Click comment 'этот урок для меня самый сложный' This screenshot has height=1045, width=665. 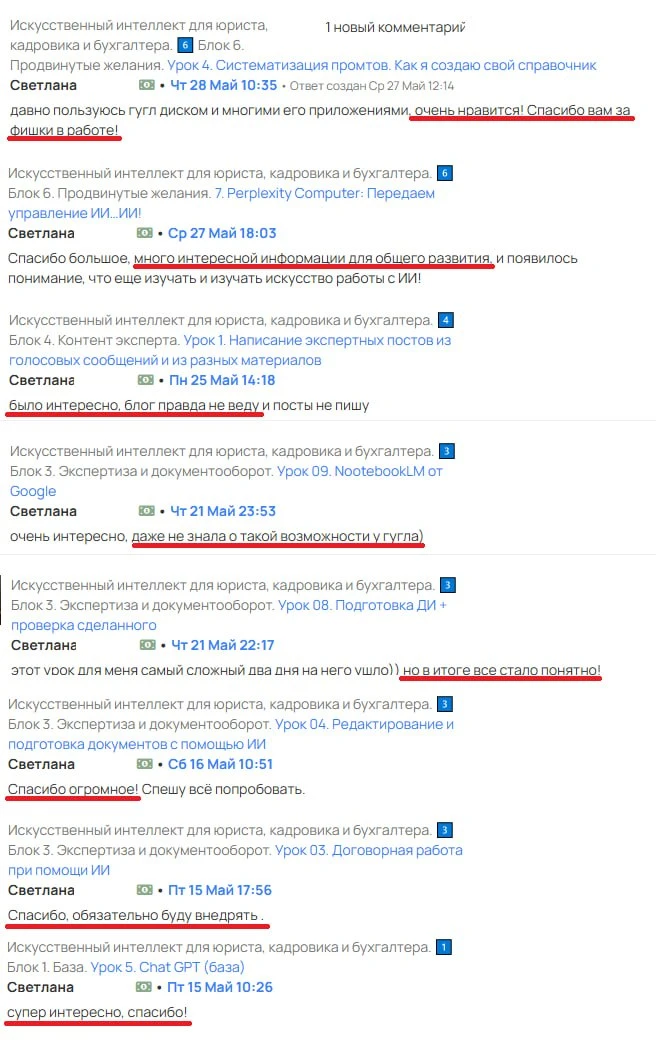pos(306,670)
